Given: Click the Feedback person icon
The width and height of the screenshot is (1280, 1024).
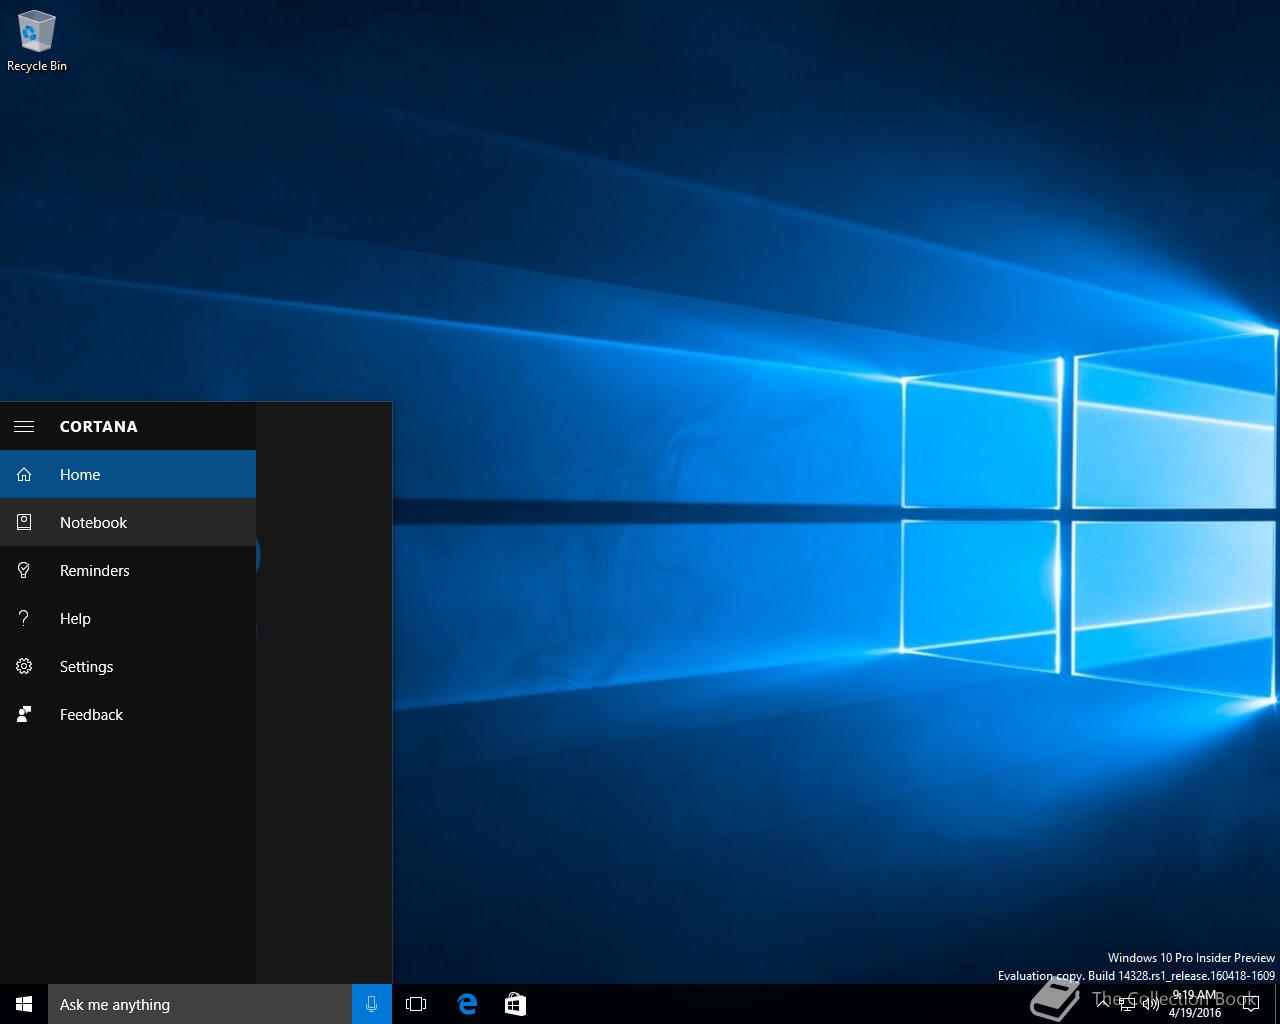Looking at the screenshot, I should [x=24, y=714].
